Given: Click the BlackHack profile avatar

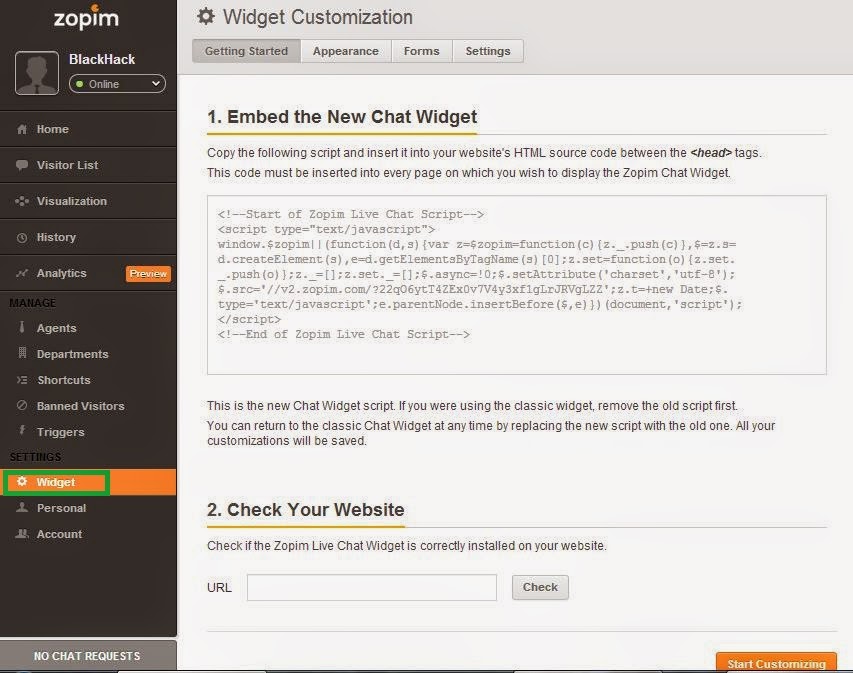Looking at the screenshot, I should 37,73.
